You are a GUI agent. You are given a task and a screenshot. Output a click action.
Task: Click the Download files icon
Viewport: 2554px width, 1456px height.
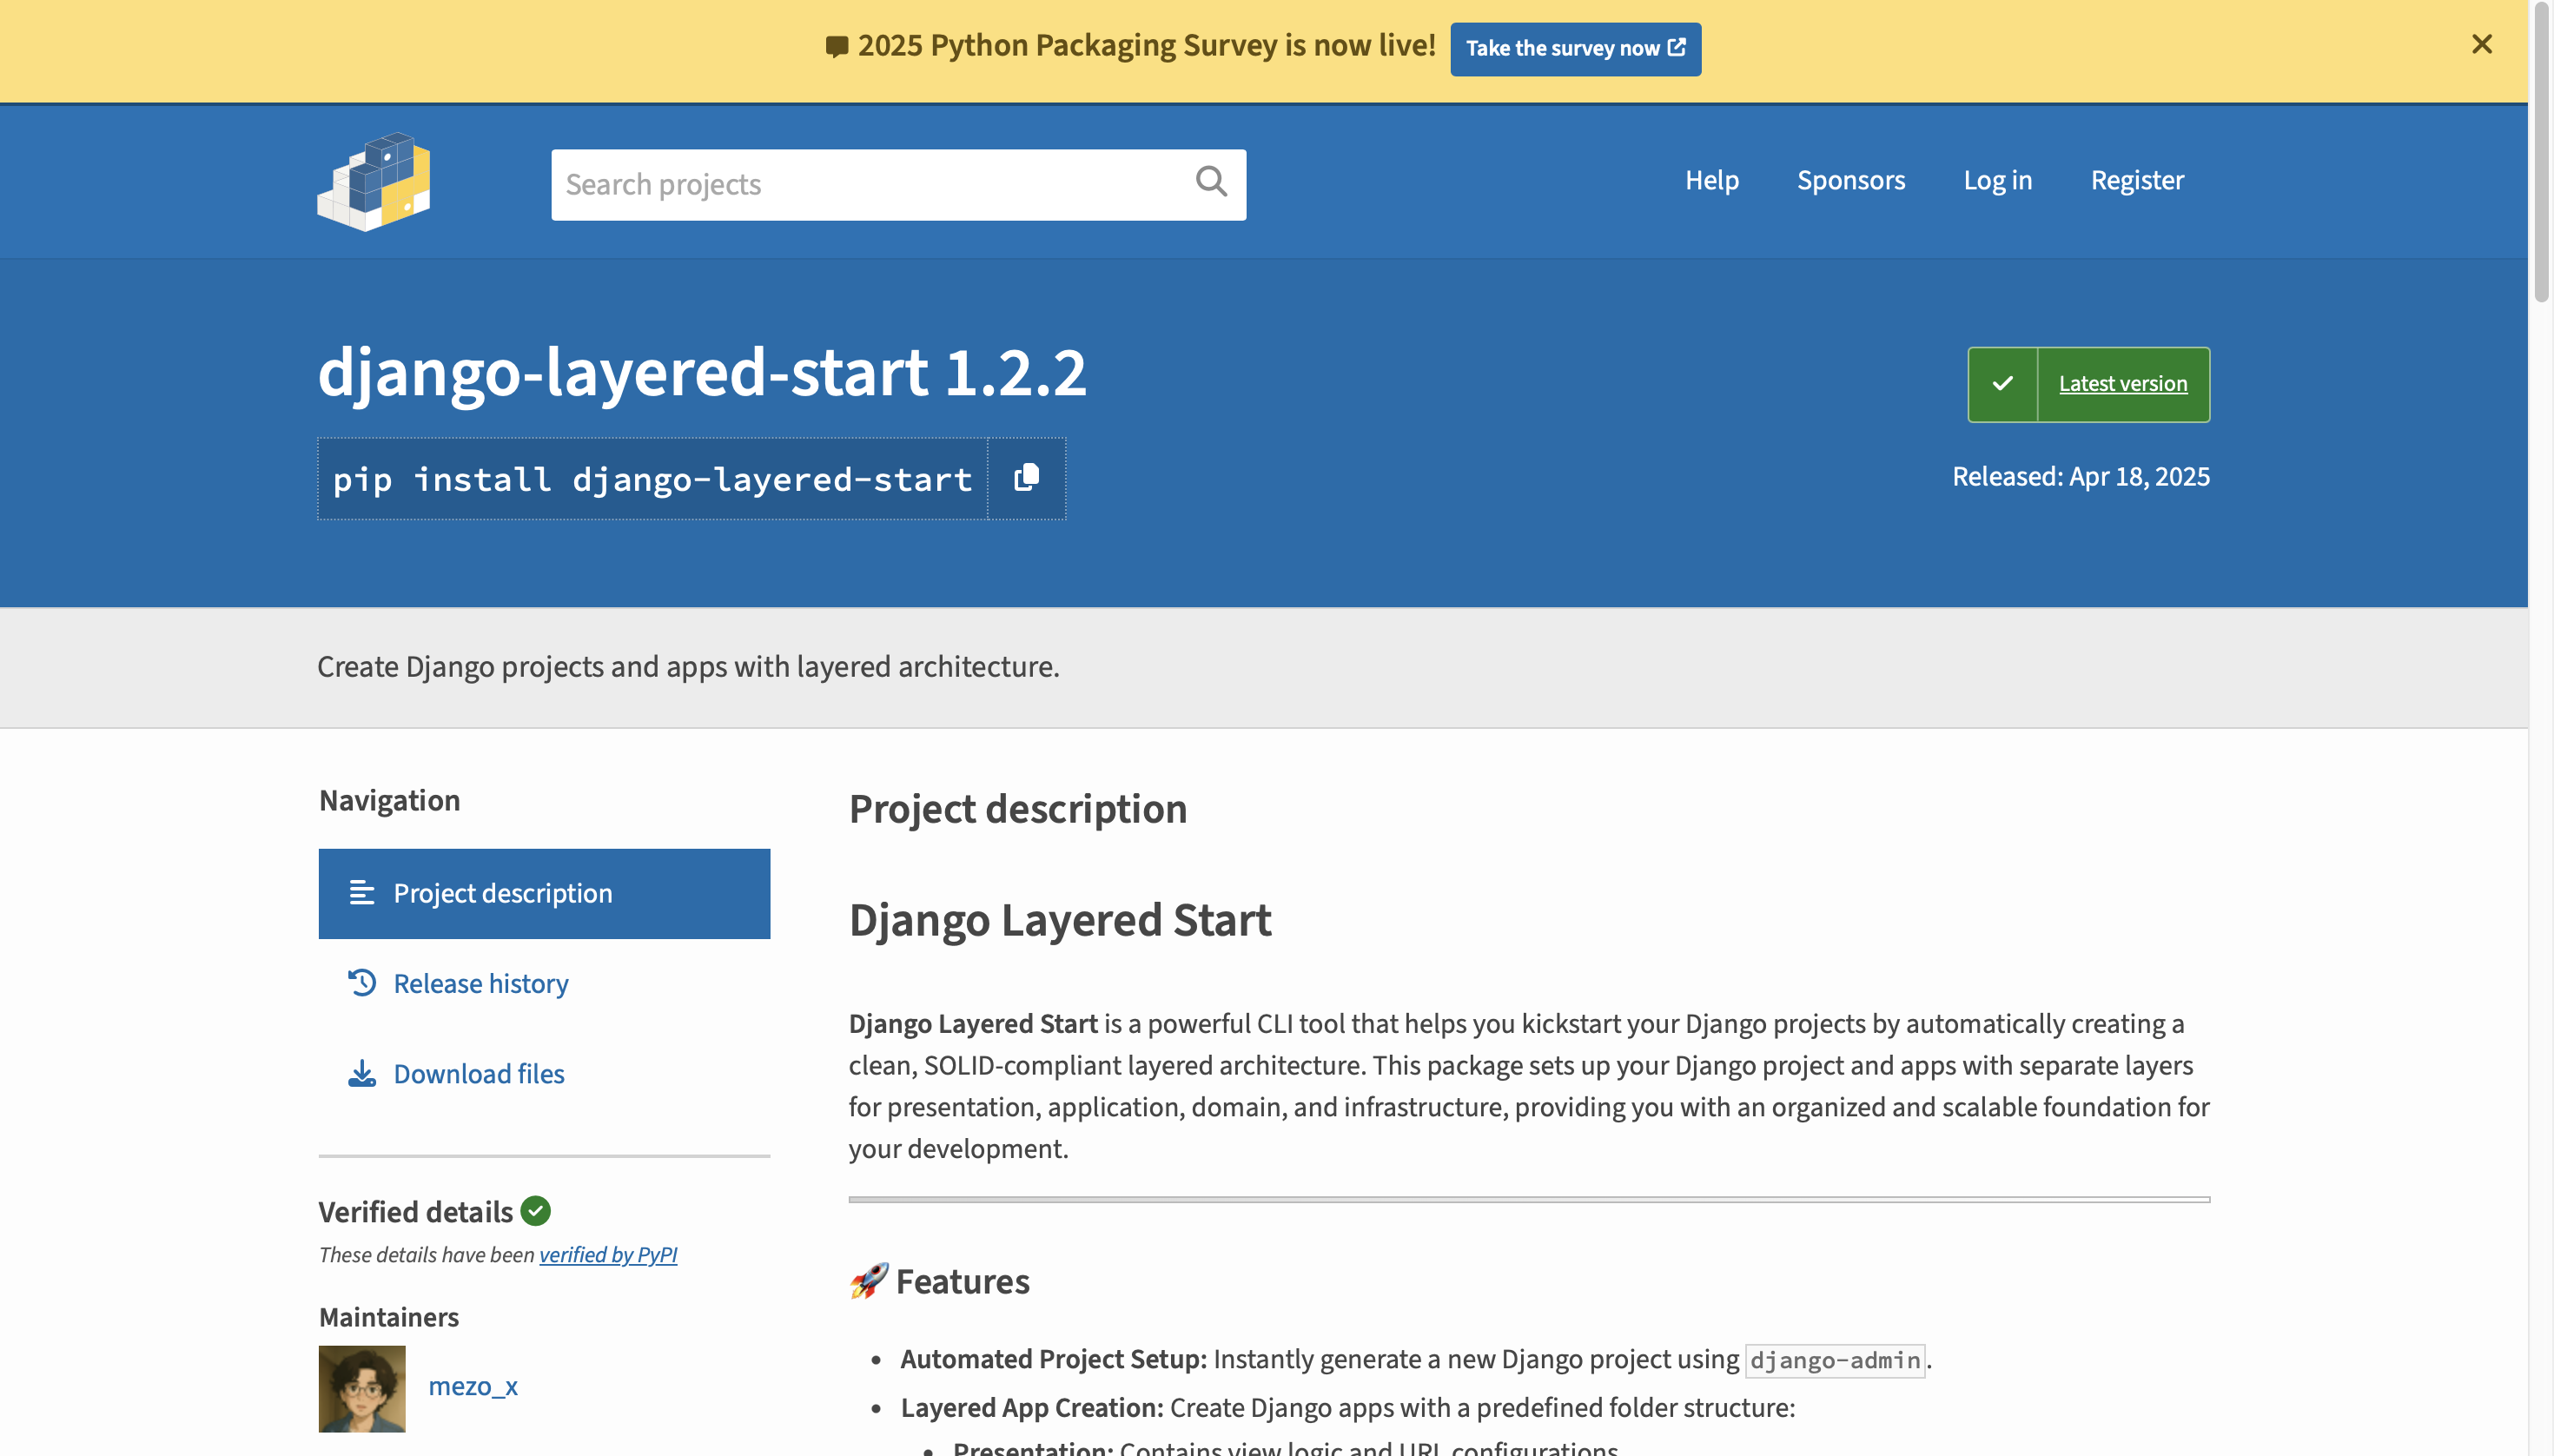point(361,1072)
